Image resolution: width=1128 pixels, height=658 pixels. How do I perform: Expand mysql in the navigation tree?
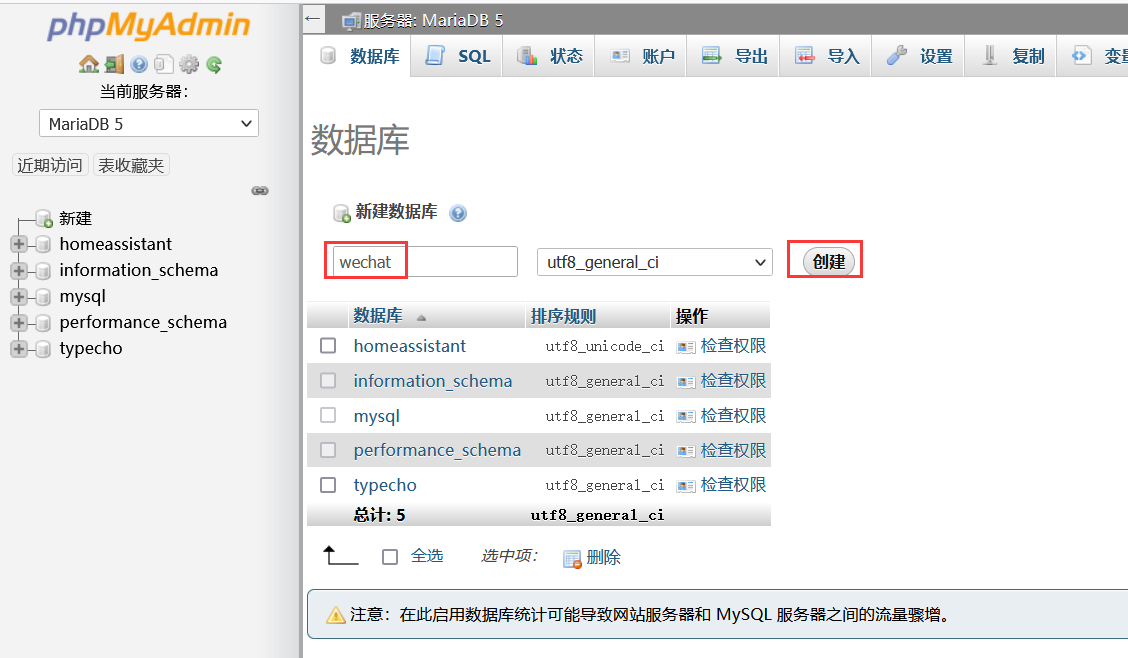point(19,296)
